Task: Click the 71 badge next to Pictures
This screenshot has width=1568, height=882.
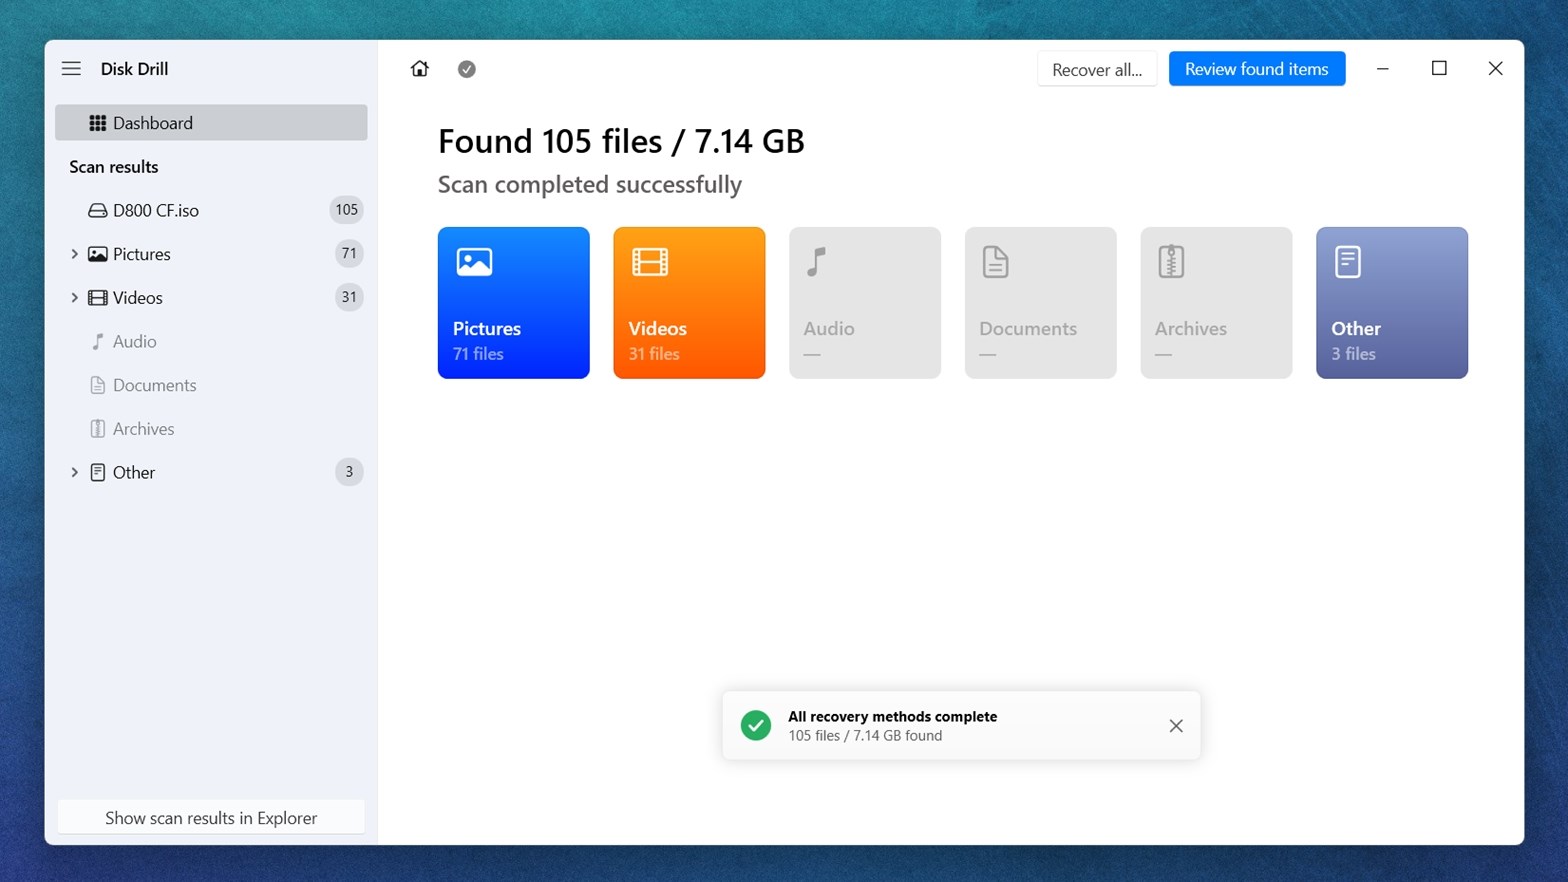Action: (349, 254)
